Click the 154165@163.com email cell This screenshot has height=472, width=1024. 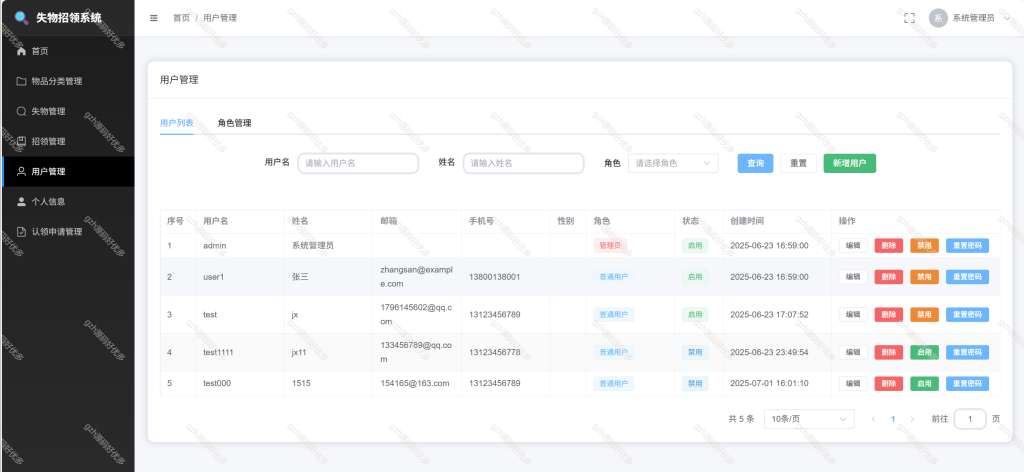[x=415, y=383]
